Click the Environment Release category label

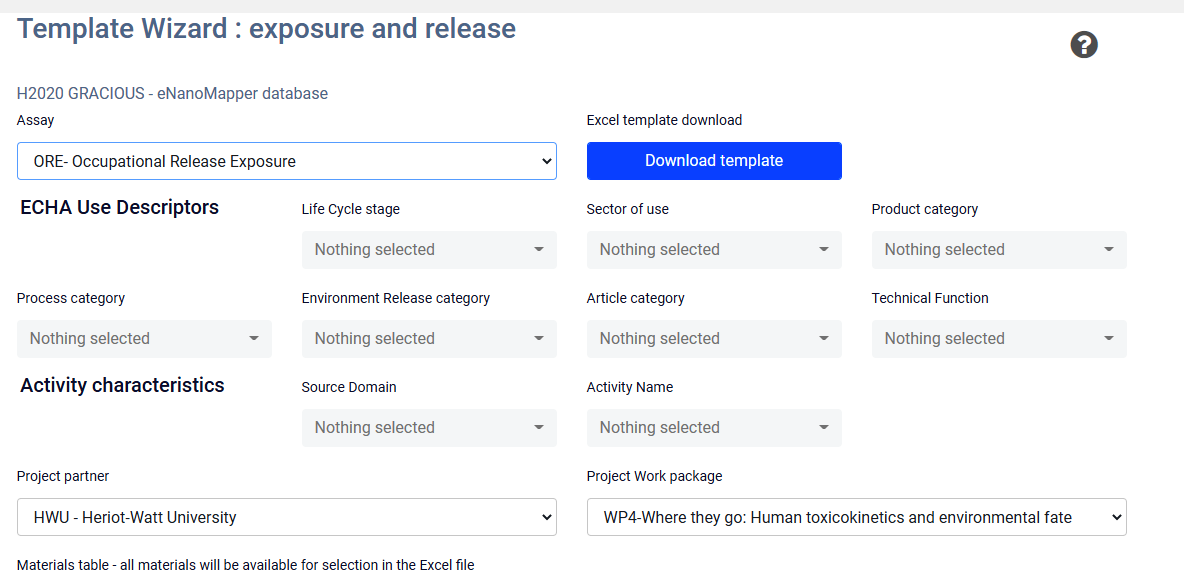pyautogui.click(x=396, y=298)
